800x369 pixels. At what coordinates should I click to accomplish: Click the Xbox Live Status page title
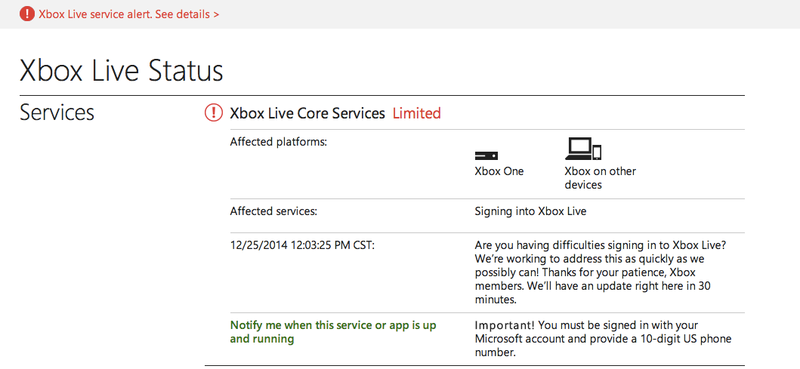(x=121, y=70)
